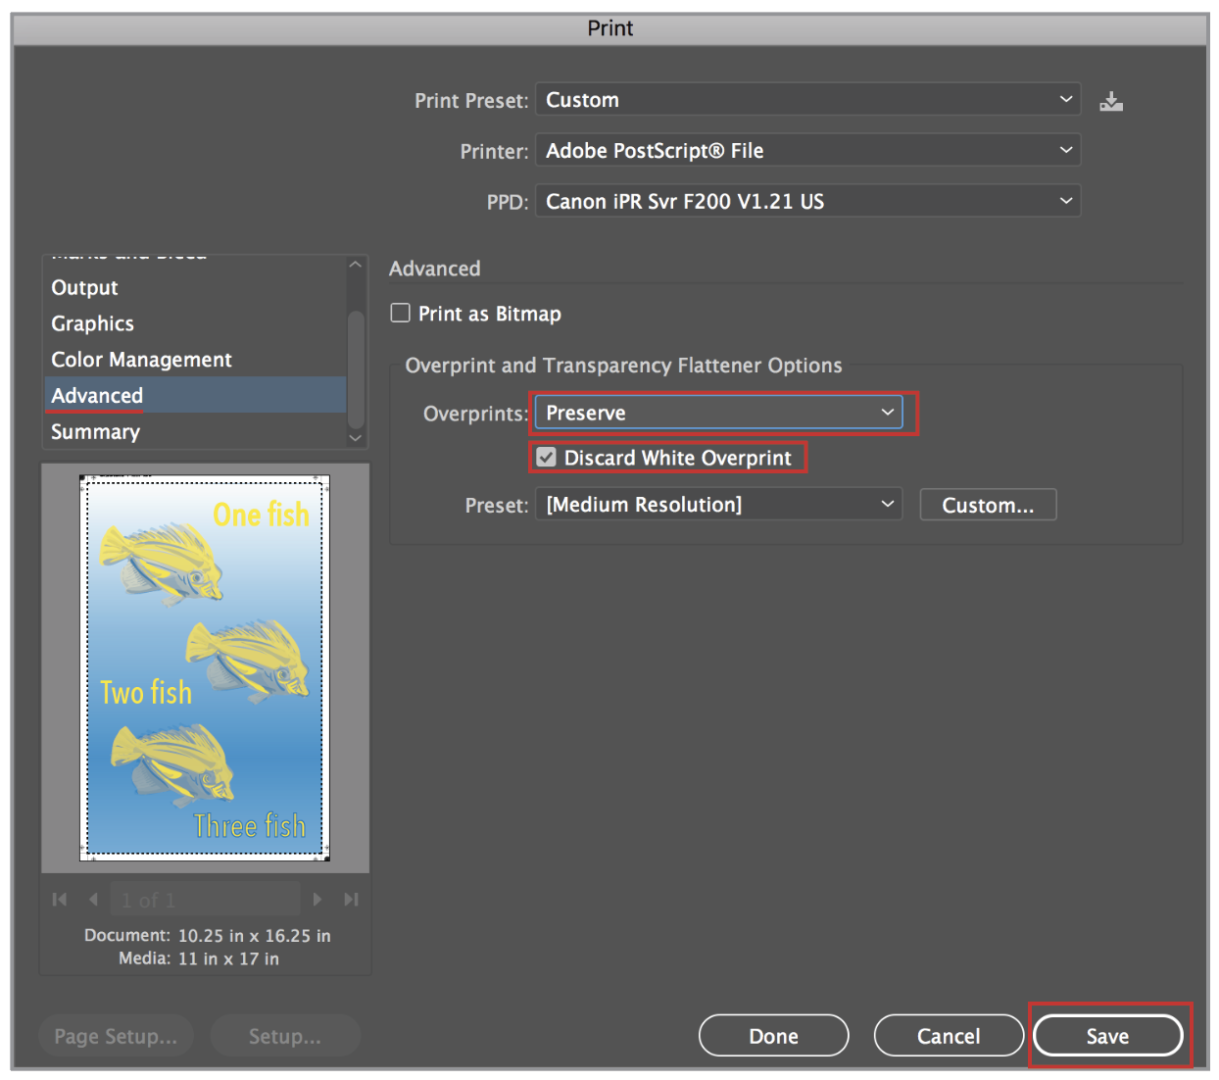
Task: Expand the PPD dropdown
Action: coord(807,202)
